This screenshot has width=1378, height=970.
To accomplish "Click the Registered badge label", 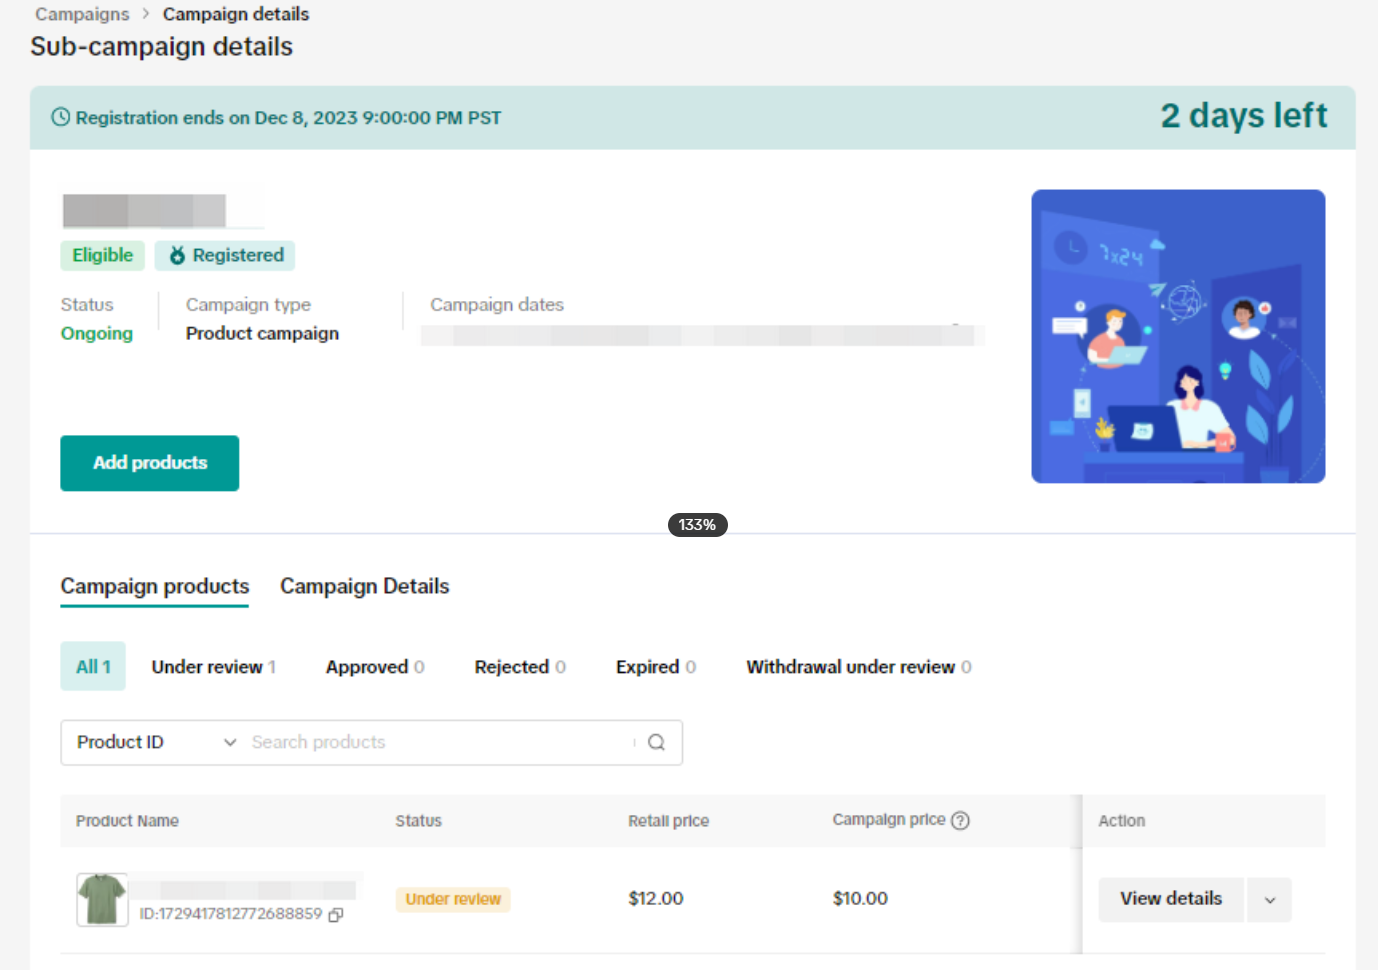I will pyautogui.click(x=238, y=255).
